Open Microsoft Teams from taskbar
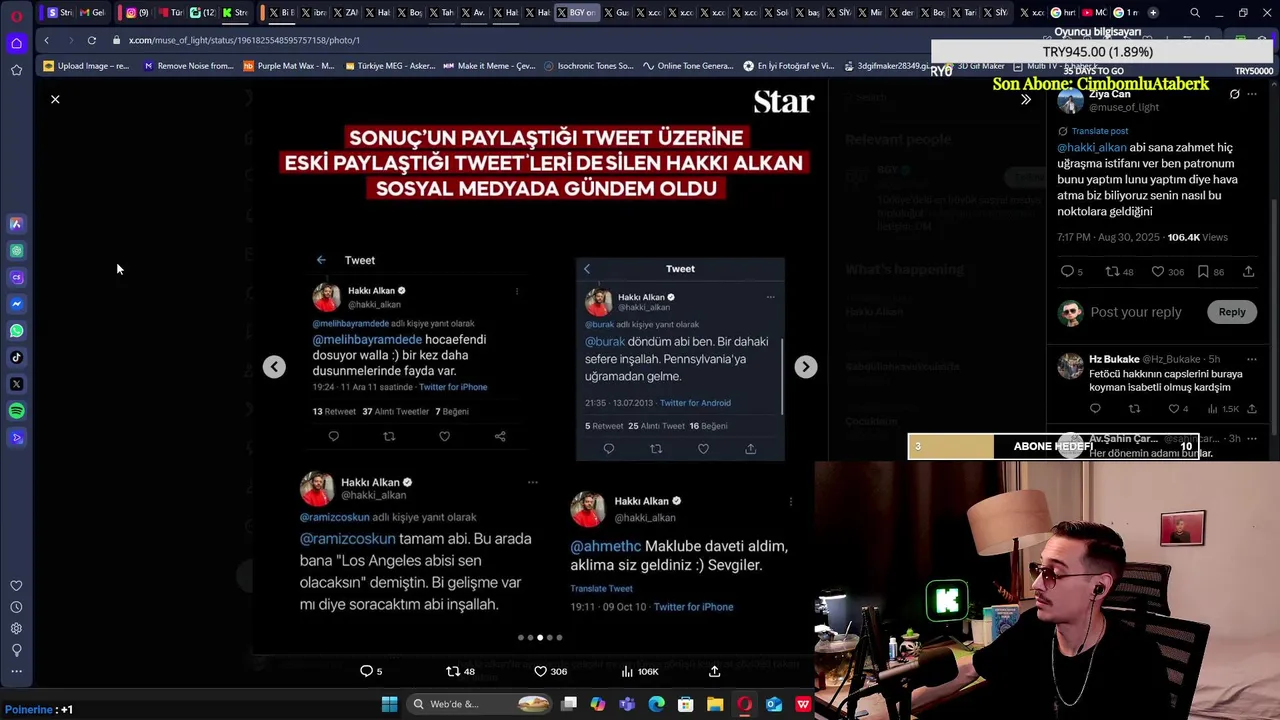This screenshot has height=720, width=1280. pyautogui.click(x=627, y=704)
